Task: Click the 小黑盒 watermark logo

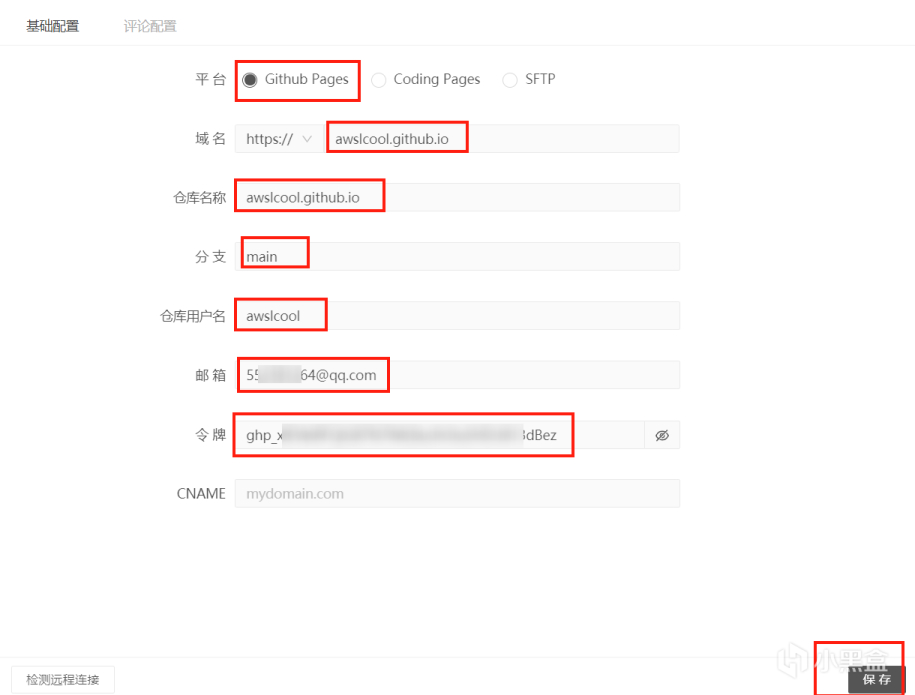Action: pos(838,658)
